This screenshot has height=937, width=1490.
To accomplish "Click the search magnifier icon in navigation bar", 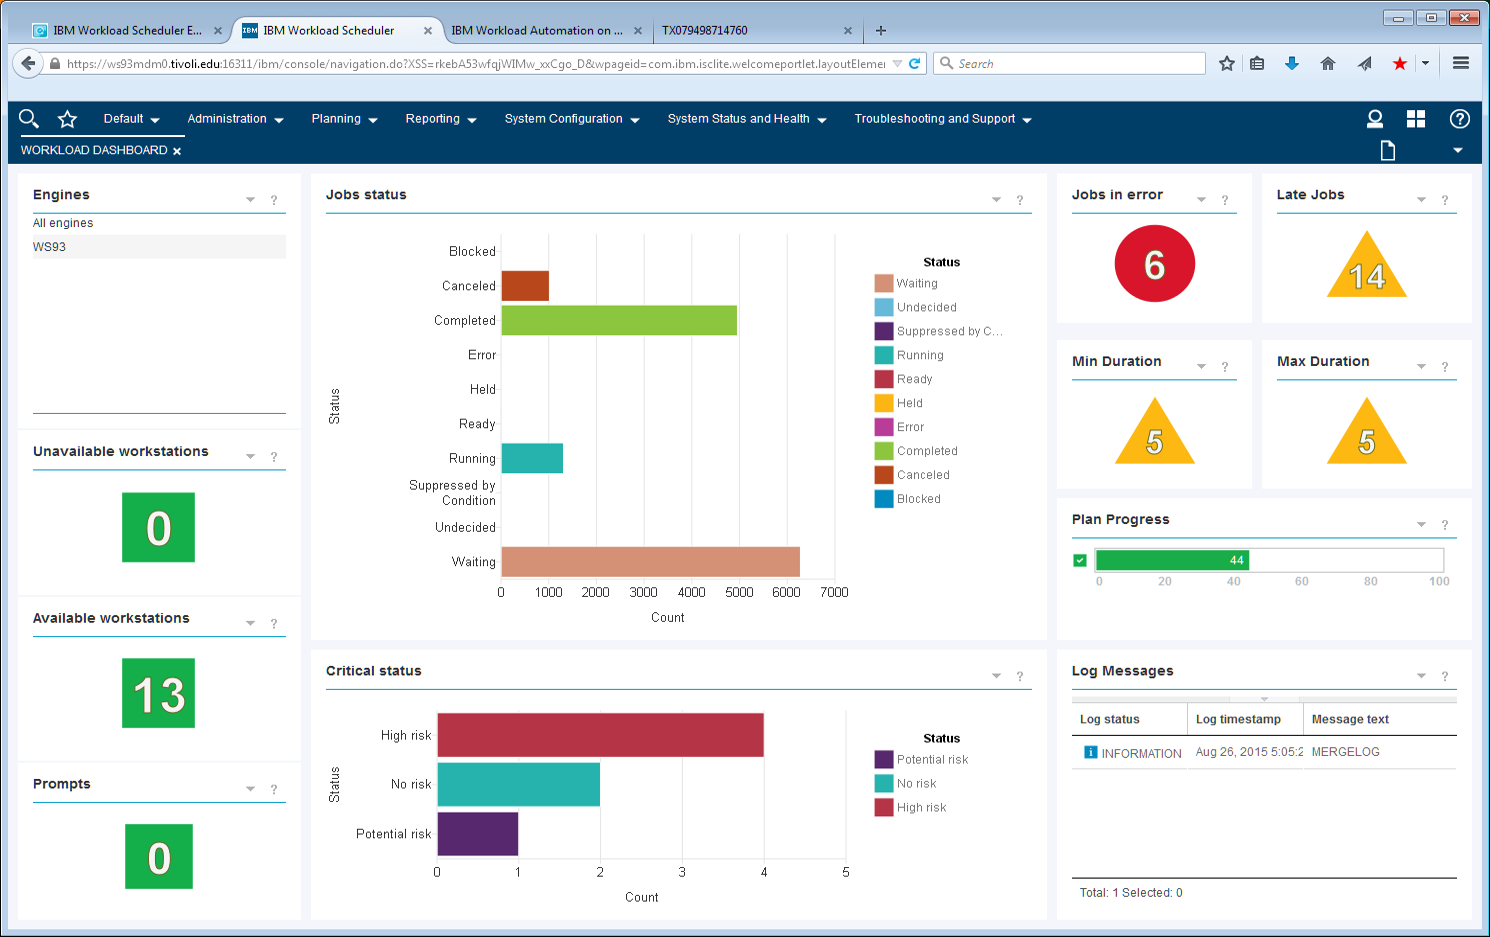I will pyautogui.click(x=29, y=119).
